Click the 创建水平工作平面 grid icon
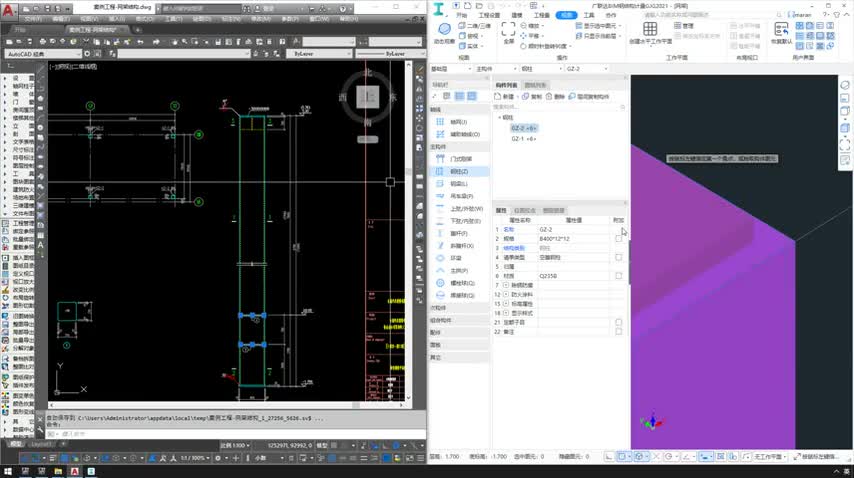 tap(650, 30)
